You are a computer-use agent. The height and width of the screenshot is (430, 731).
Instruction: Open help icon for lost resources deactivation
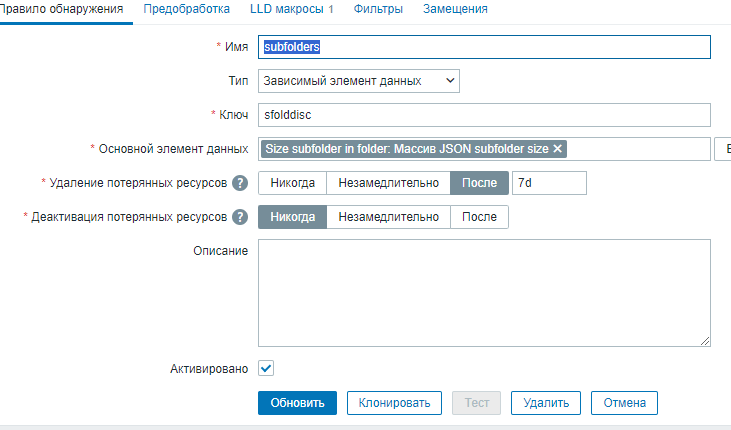pyautogui.click(x=240, y=217)
